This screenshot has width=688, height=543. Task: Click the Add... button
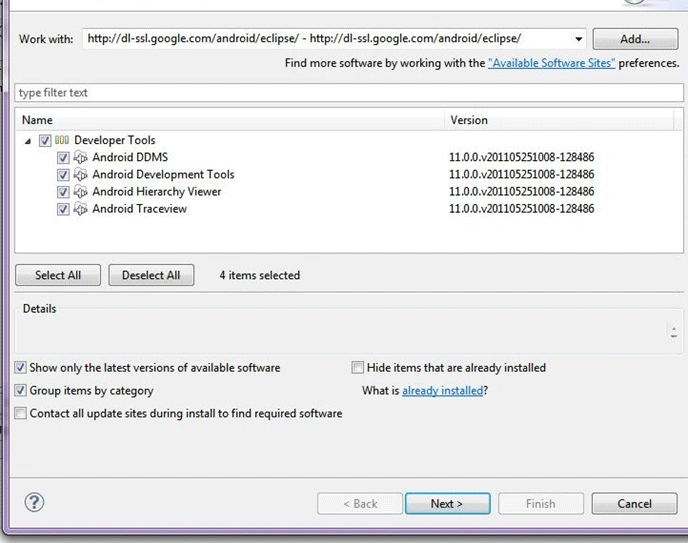[635, 39]
